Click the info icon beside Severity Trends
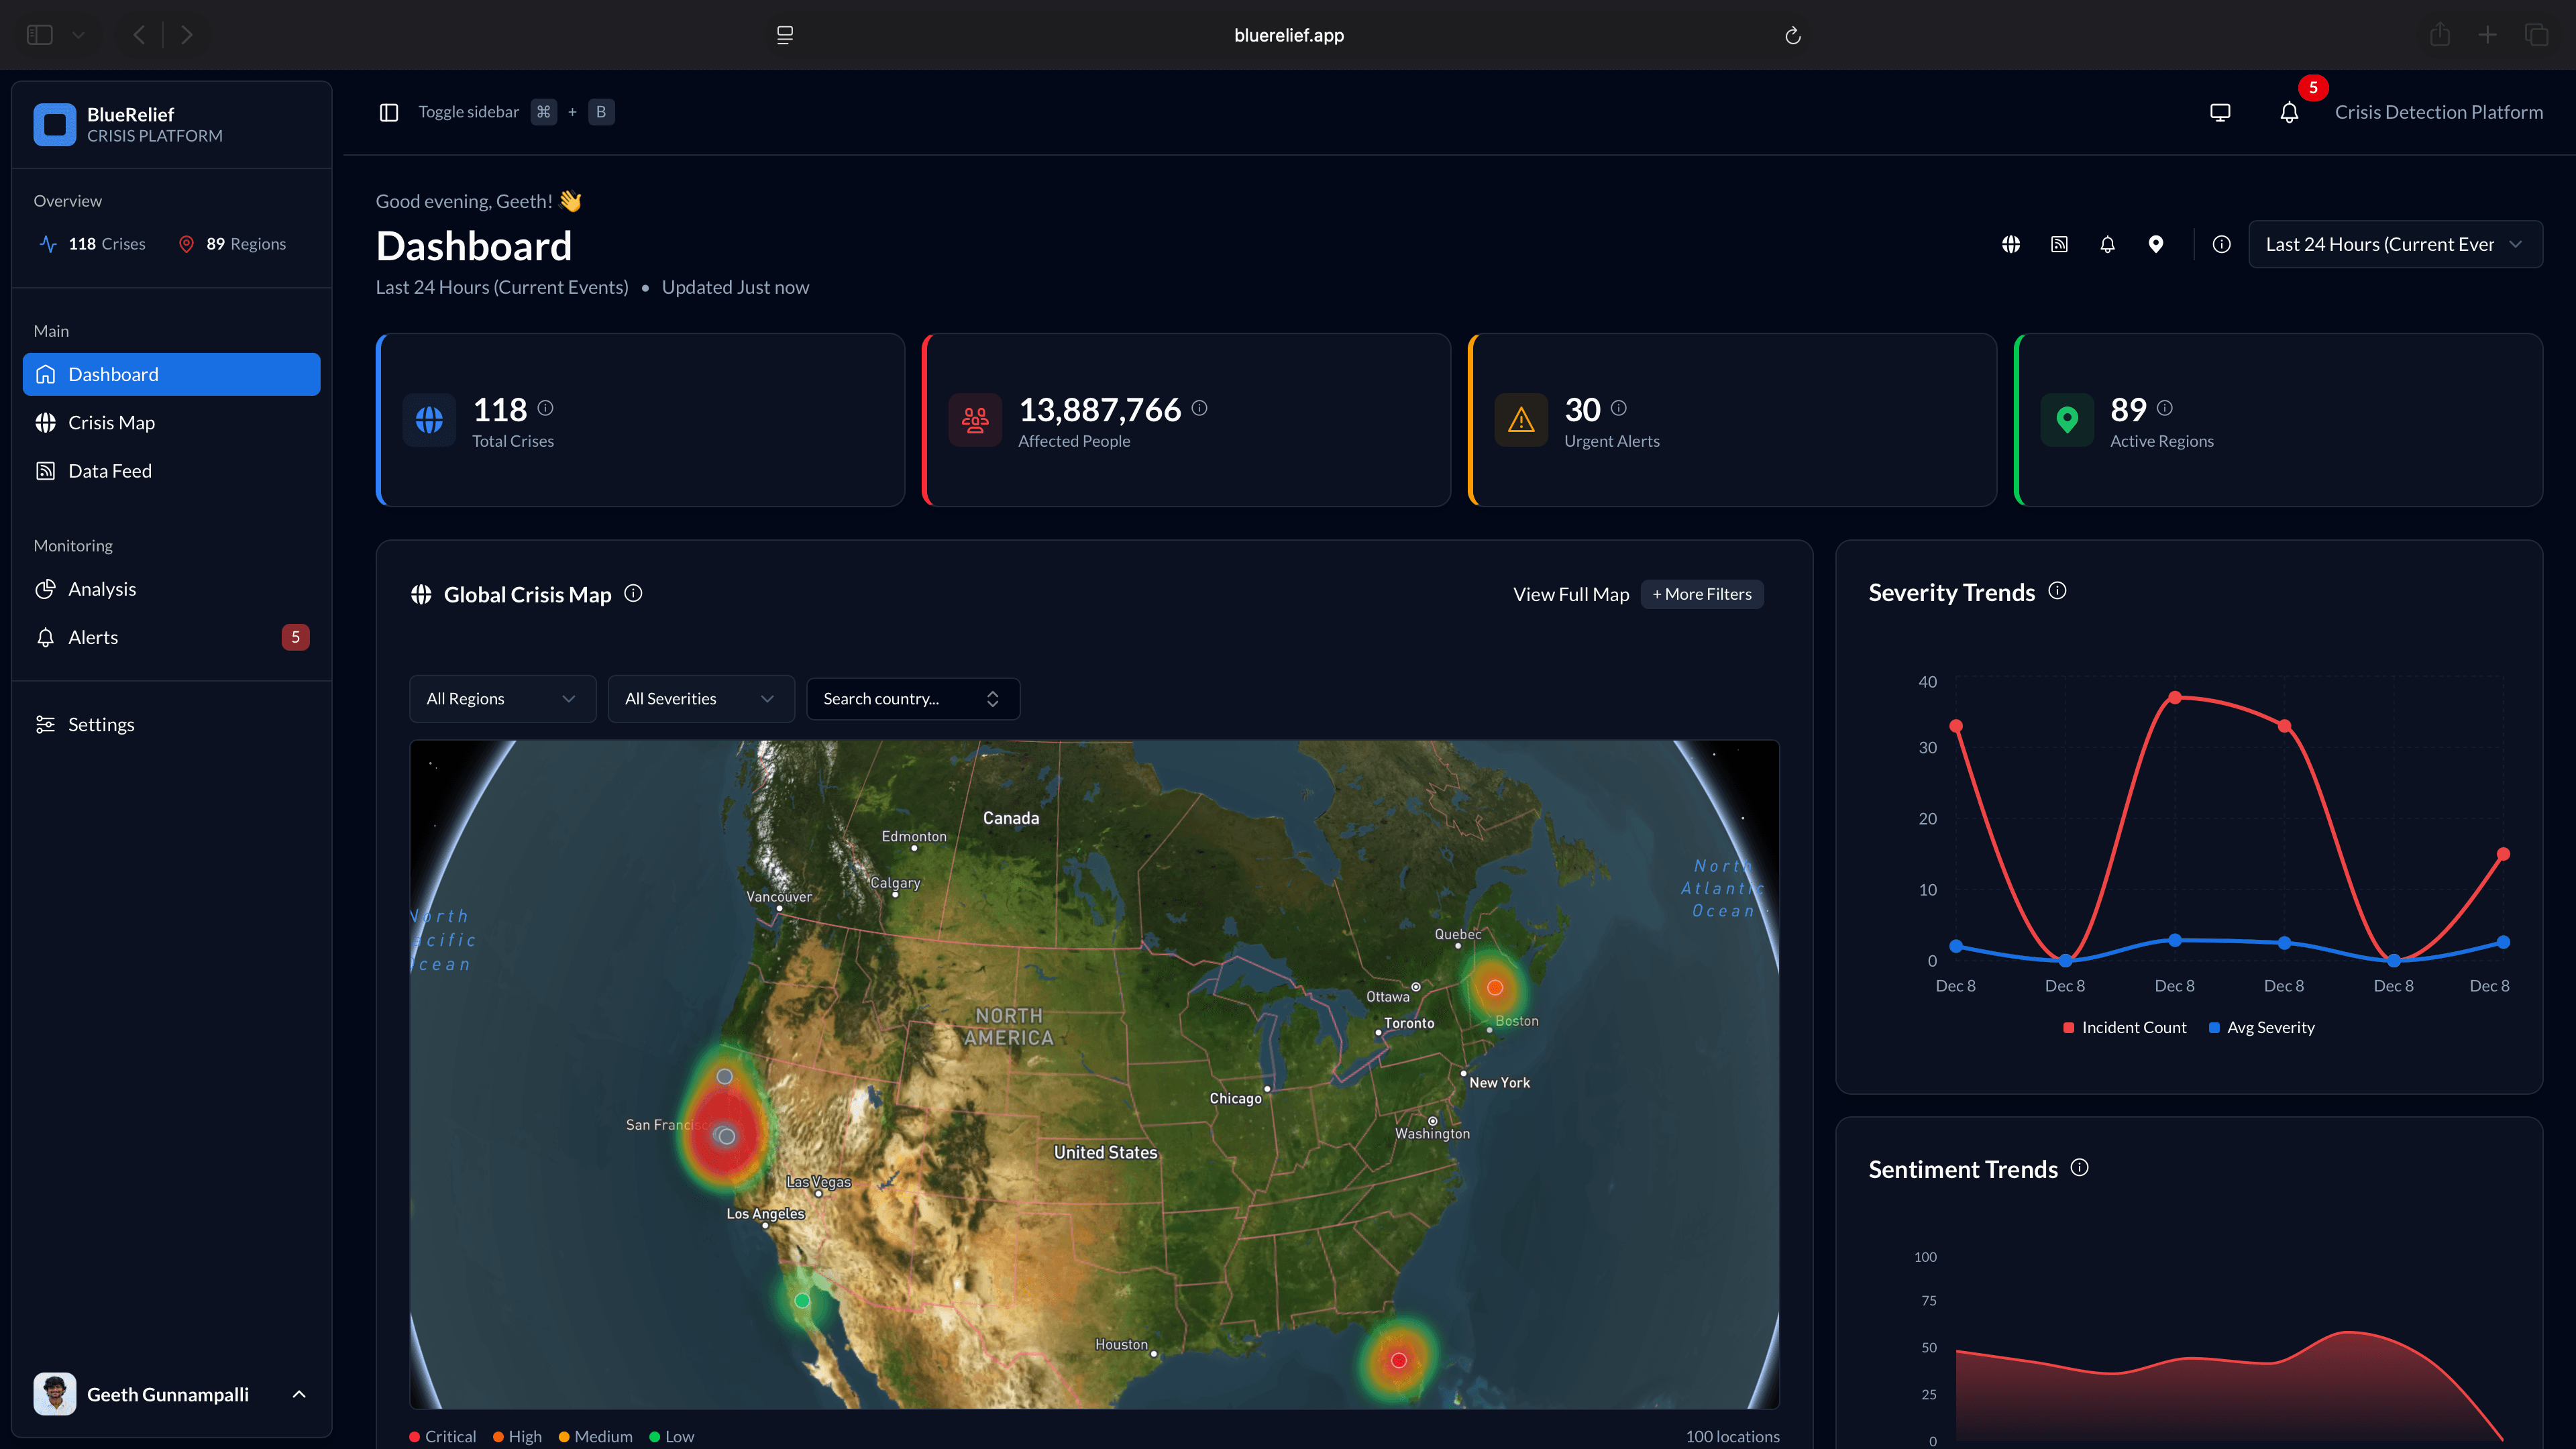 (x=2057, y=591)
